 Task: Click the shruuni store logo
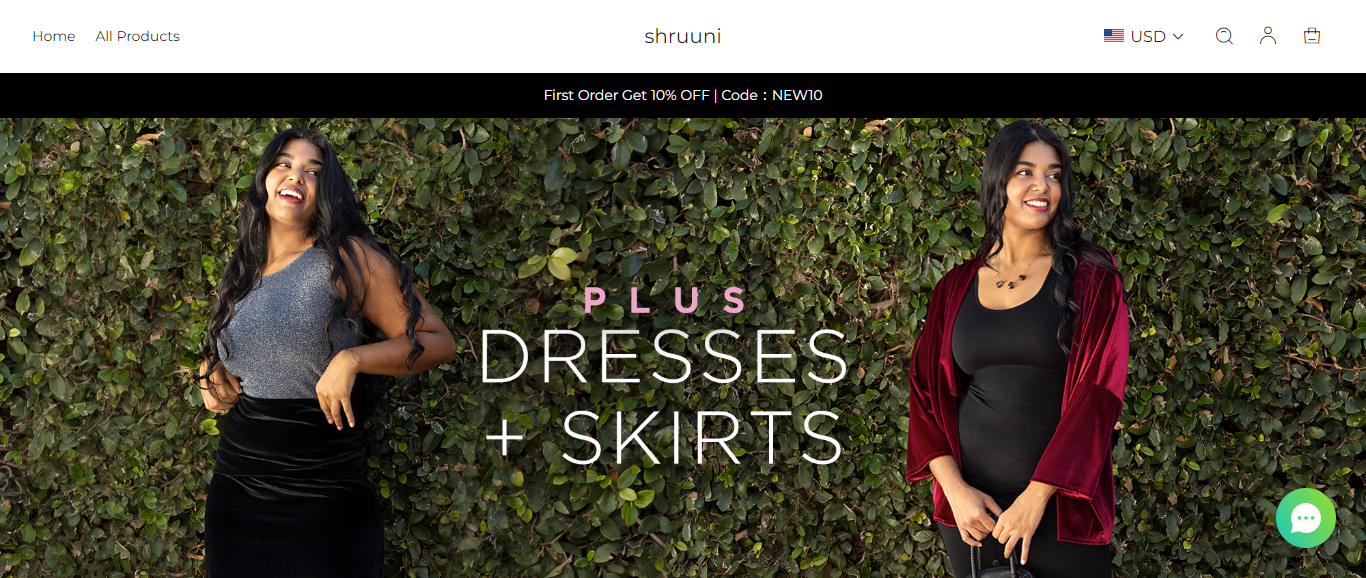pos(683,36)
